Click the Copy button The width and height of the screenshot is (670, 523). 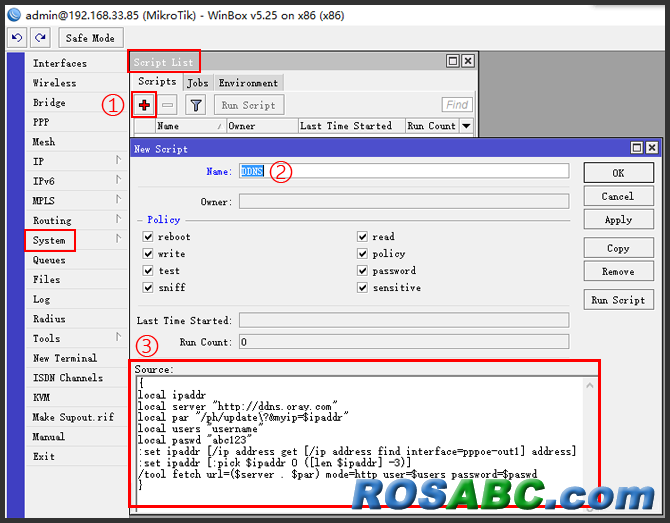click(618, 248)
